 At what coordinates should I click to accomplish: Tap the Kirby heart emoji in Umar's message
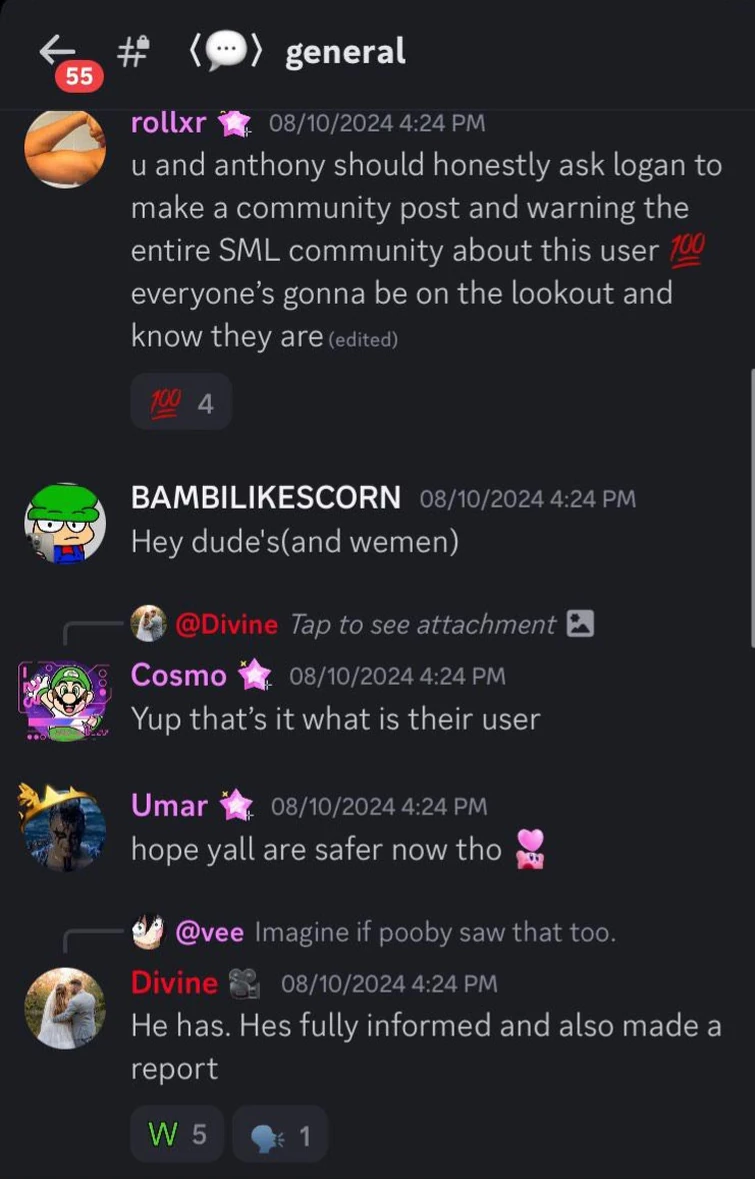[530, 850]
